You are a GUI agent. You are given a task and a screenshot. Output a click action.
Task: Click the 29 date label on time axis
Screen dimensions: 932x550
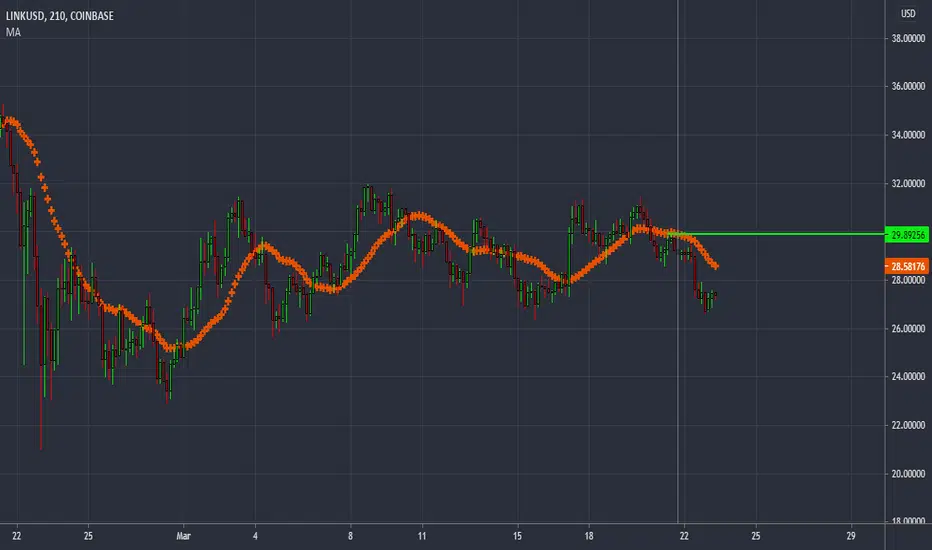click(x=851, y=536)
